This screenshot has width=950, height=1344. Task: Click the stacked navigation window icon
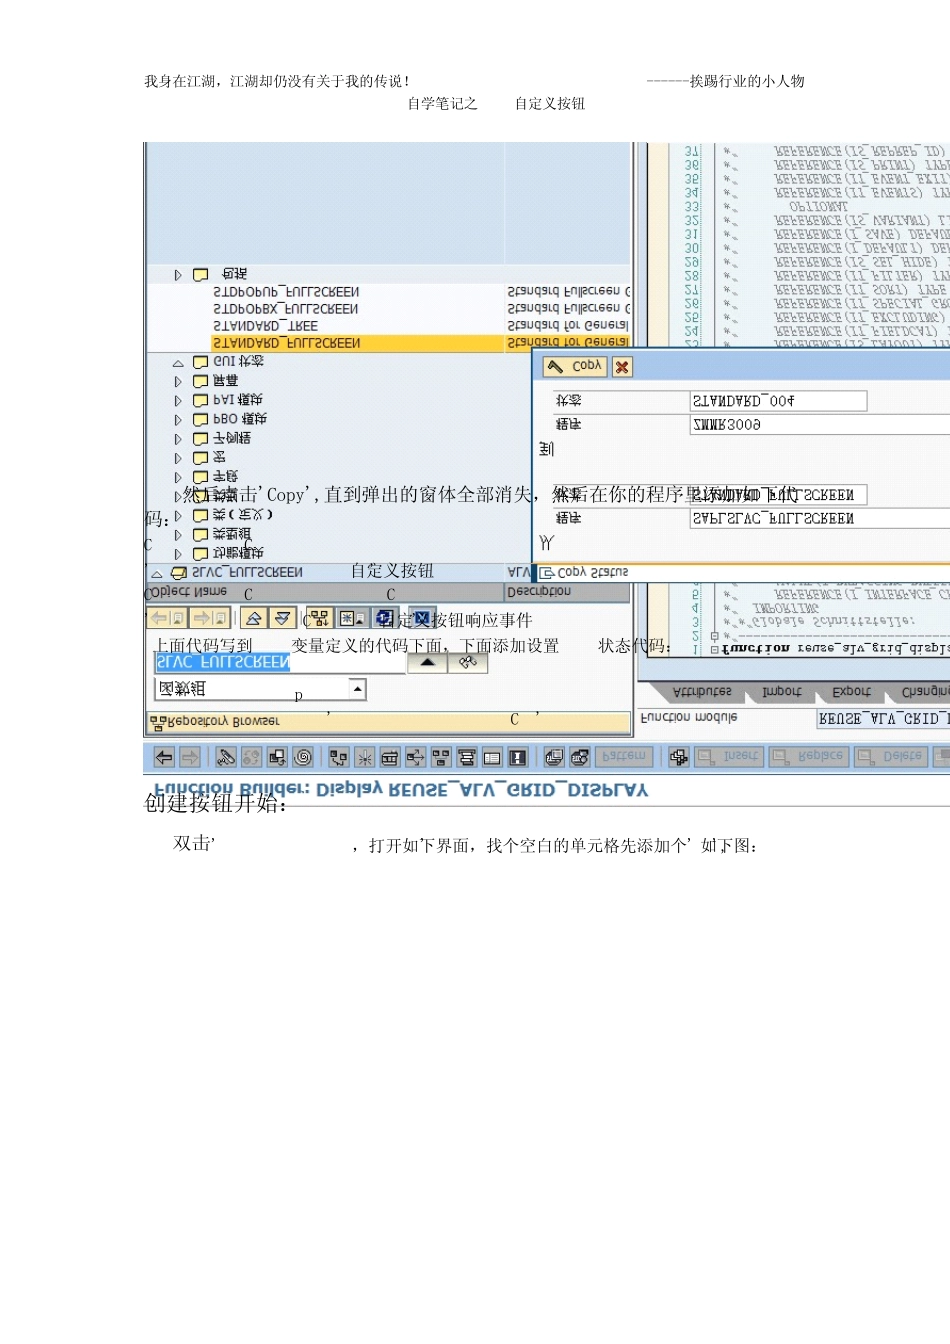pos(466,757)
